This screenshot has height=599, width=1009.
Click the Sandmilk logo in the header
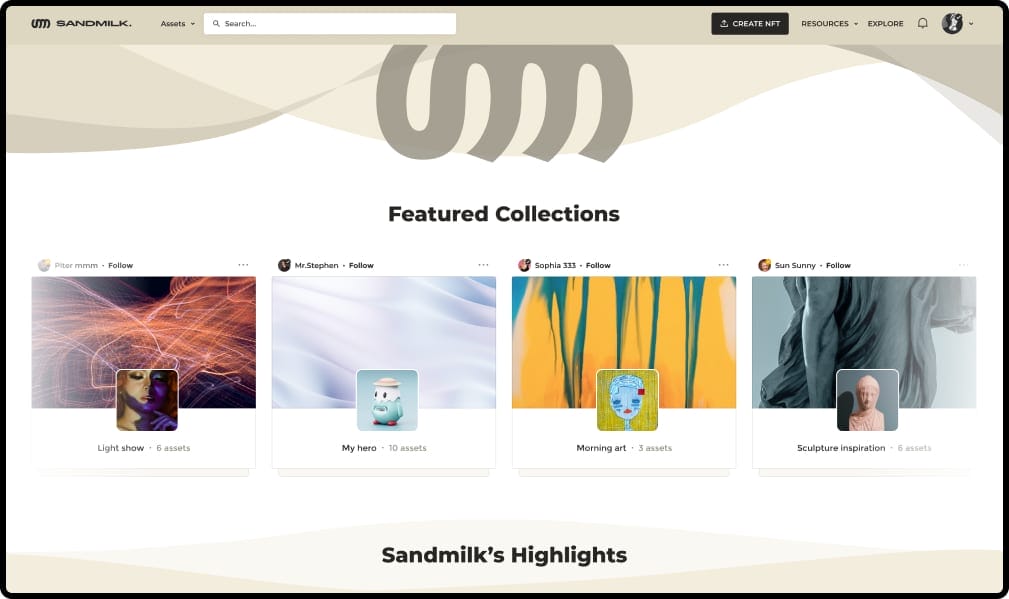pyautogui.click(x=81, y=23)
